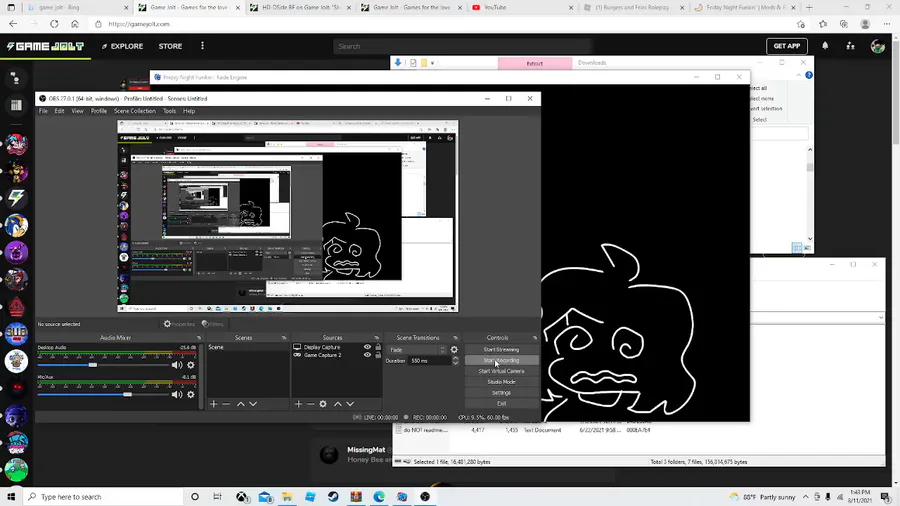The image size is (900, 506).
Task: Move scene down in Scenes panel
Action: tap(253, 404)
